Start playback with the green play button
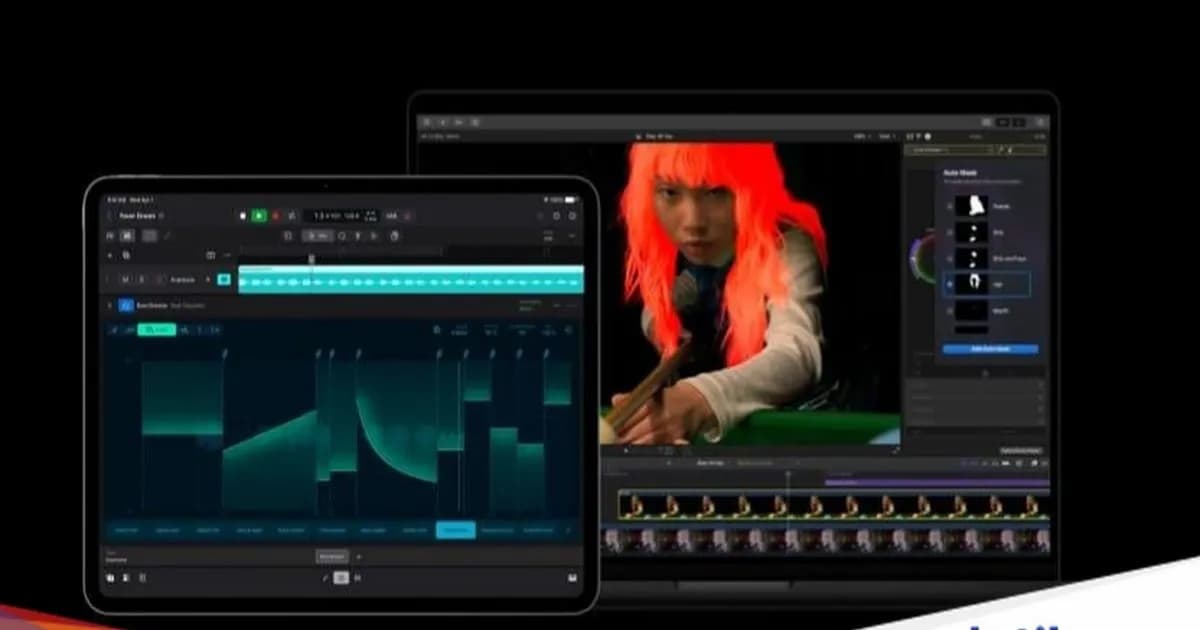This screenshot has width=1200, height=630. [x=259, y=215]
